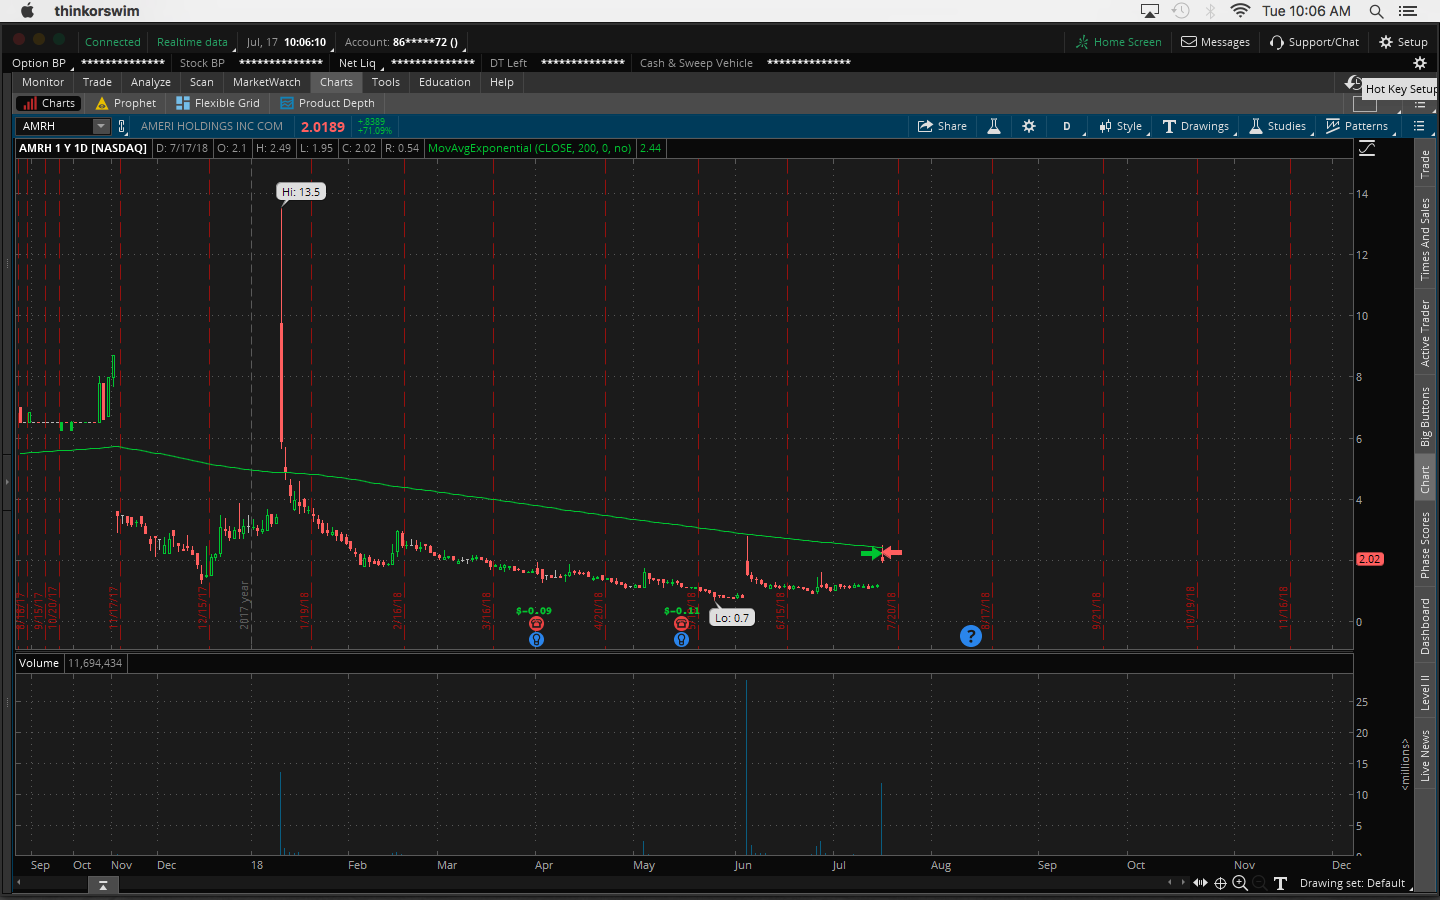This screenshot has width=1440, height=900.
Task: Toggle the Active Trader side panel
Action: coord(1426,333)
